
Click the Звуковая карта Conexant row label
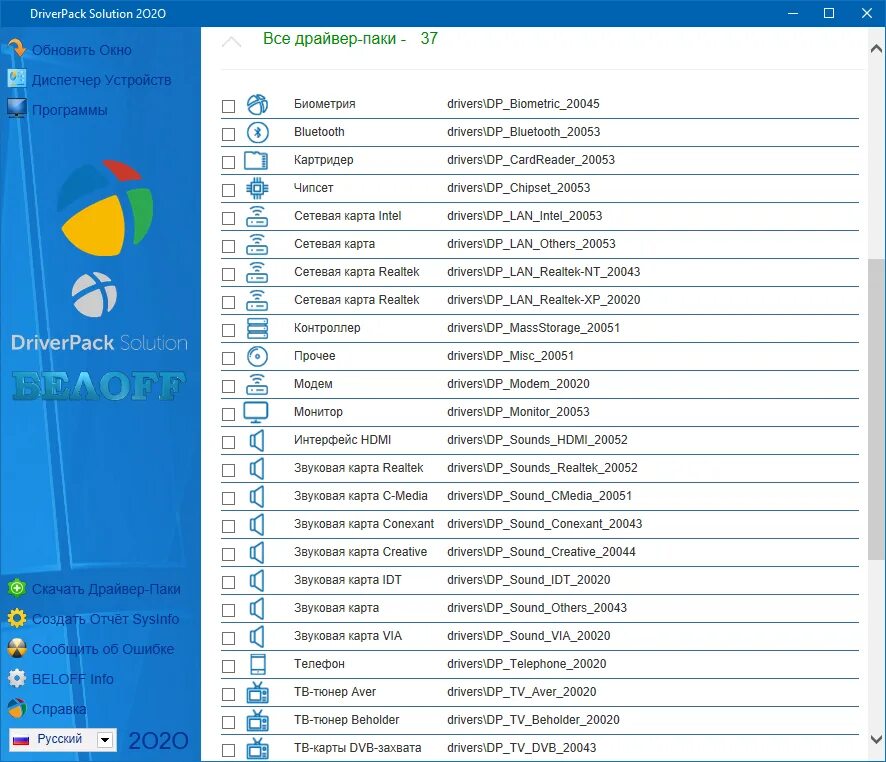pyautogui.click(x=364, y=524)
